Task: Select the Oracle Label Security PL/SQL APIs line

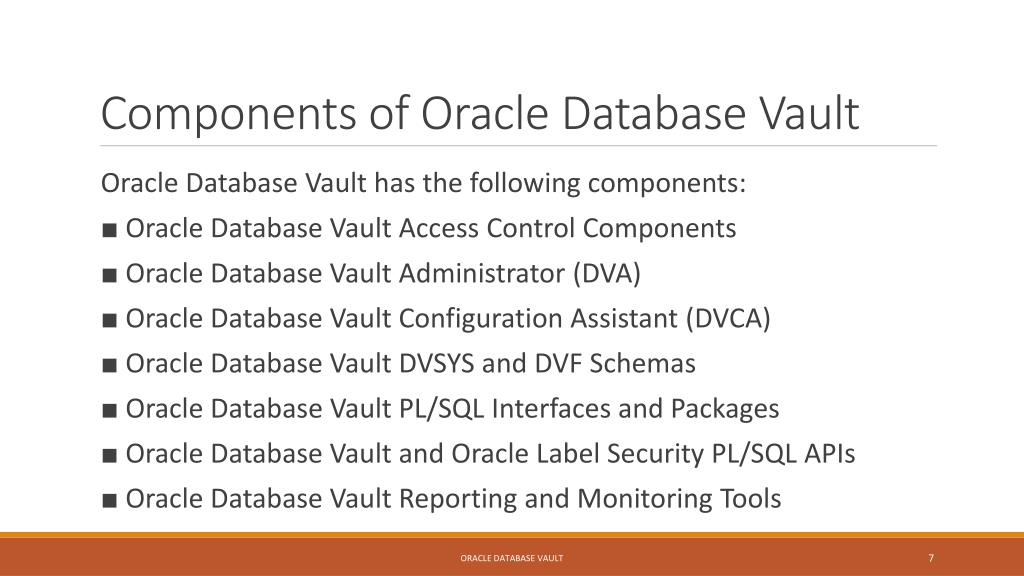Action: [490, 454]
